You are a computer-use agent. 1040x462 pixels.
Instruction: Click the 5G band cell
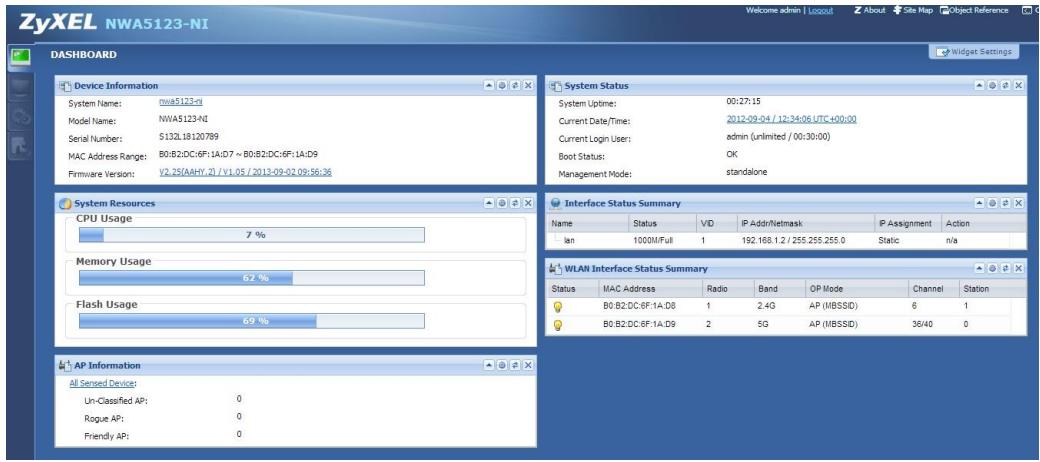[762, 325]
